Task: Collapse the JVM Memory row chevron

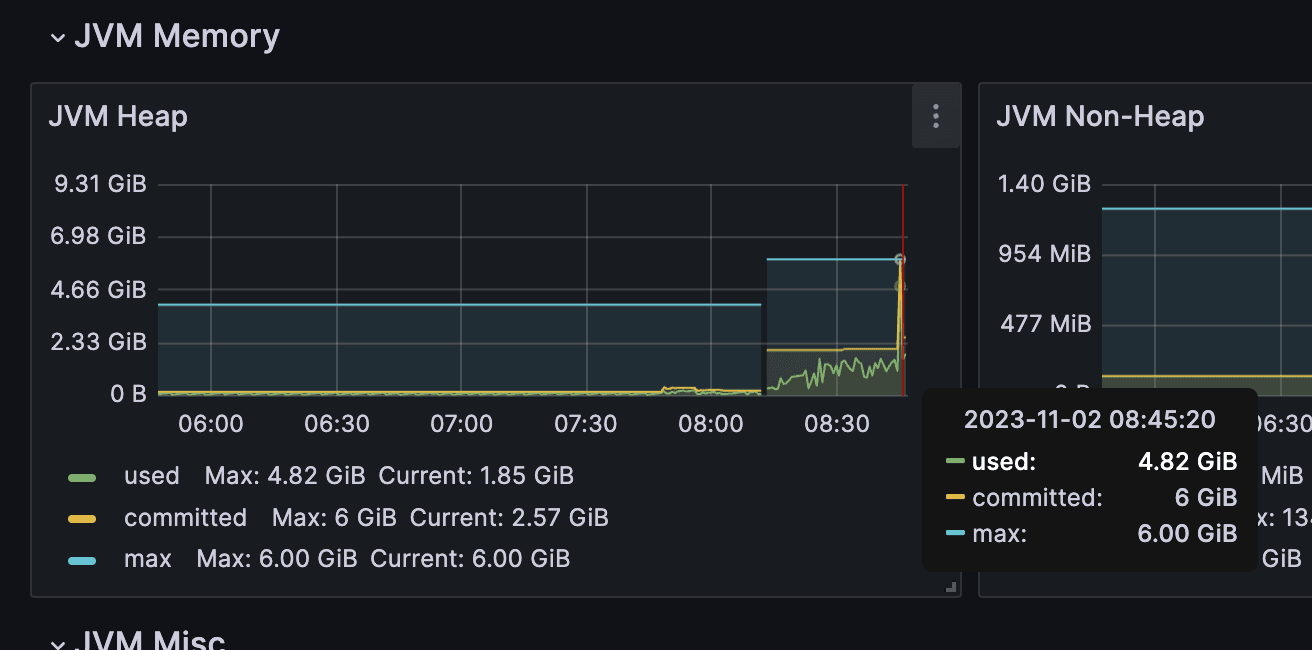Action: tap(57, 38)
